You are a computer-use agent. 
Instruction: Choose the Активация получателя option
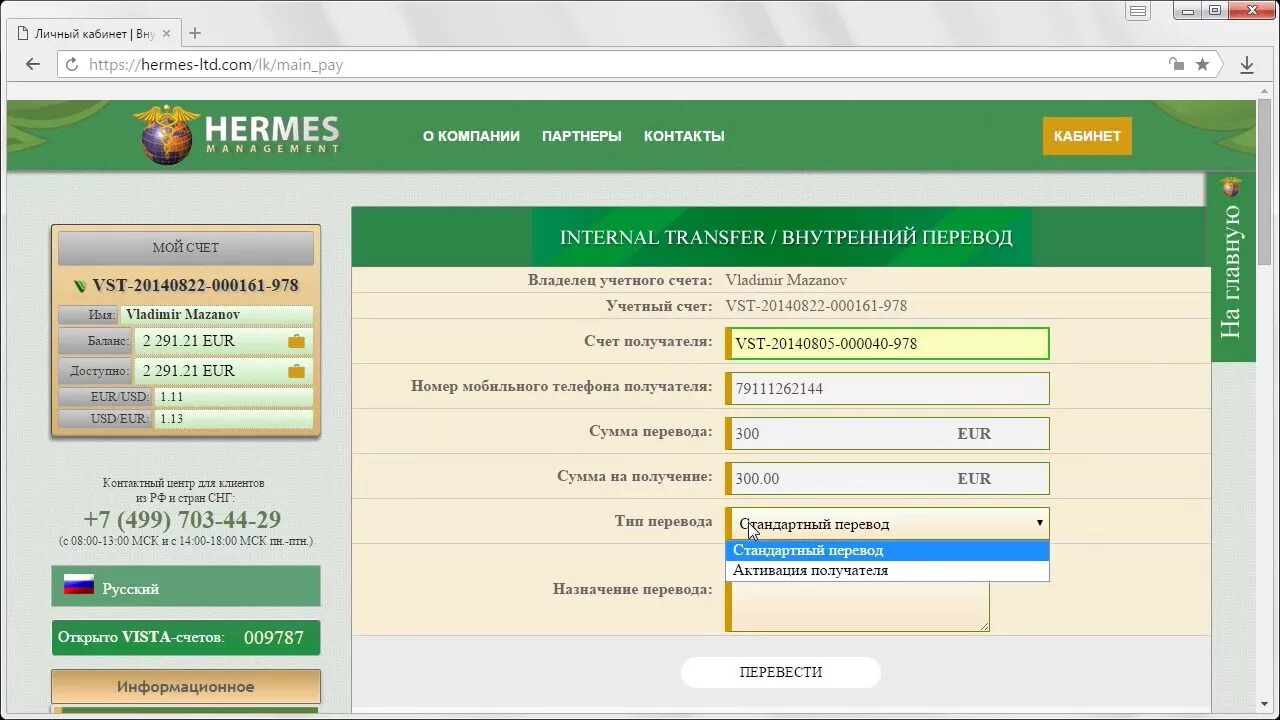(x=887, y=570)
